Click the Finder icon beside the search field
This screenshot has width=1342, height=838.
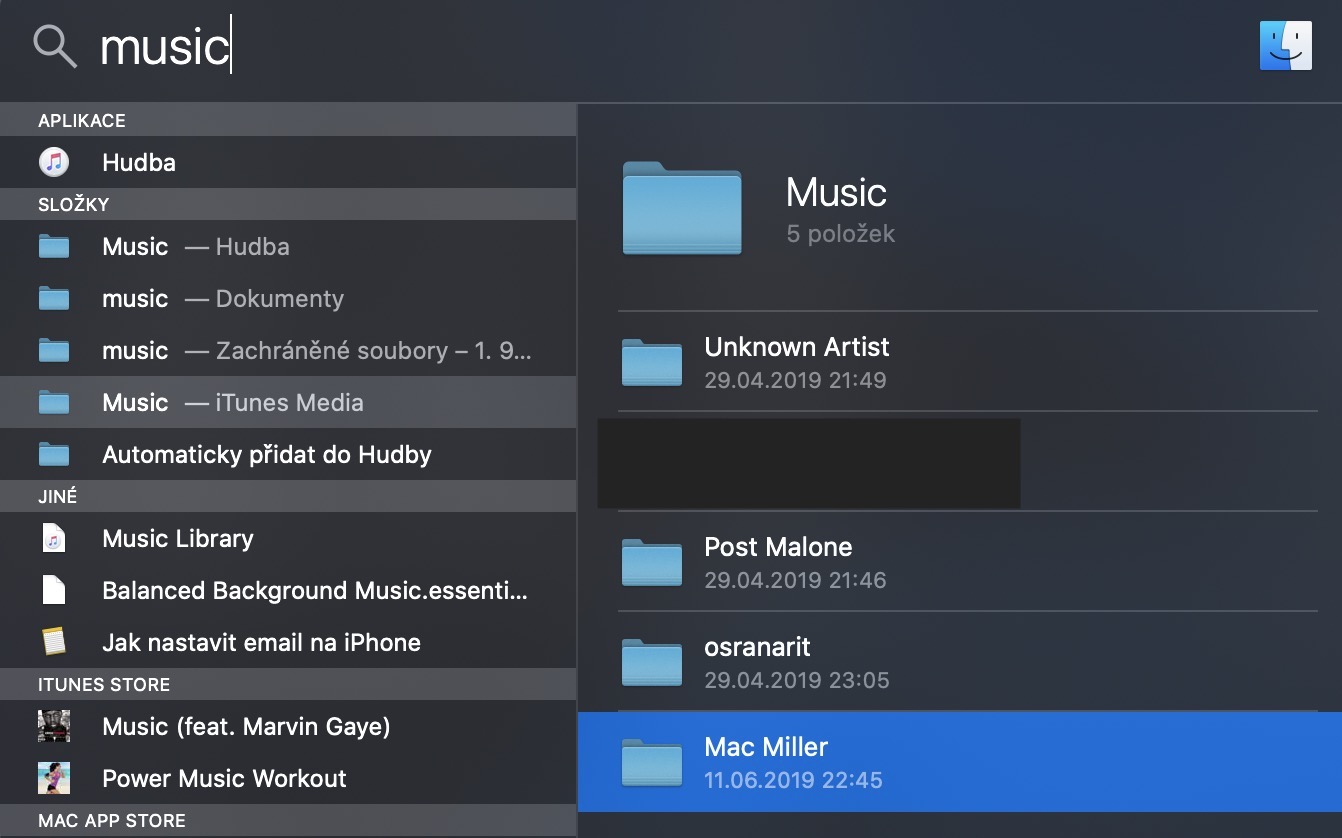click(x=1286, y=46)
